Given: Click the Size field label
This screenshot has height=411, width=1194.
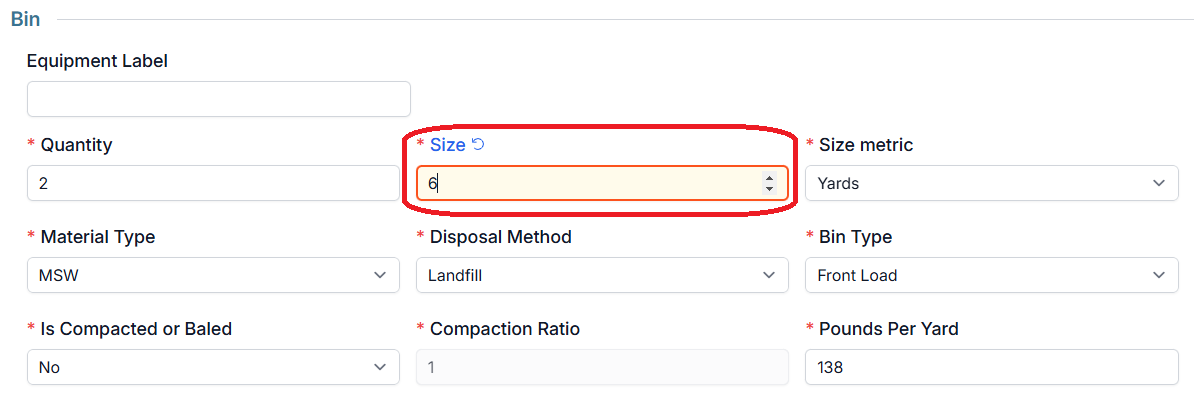Looking at the screenshot, I should tap(448, 145).
